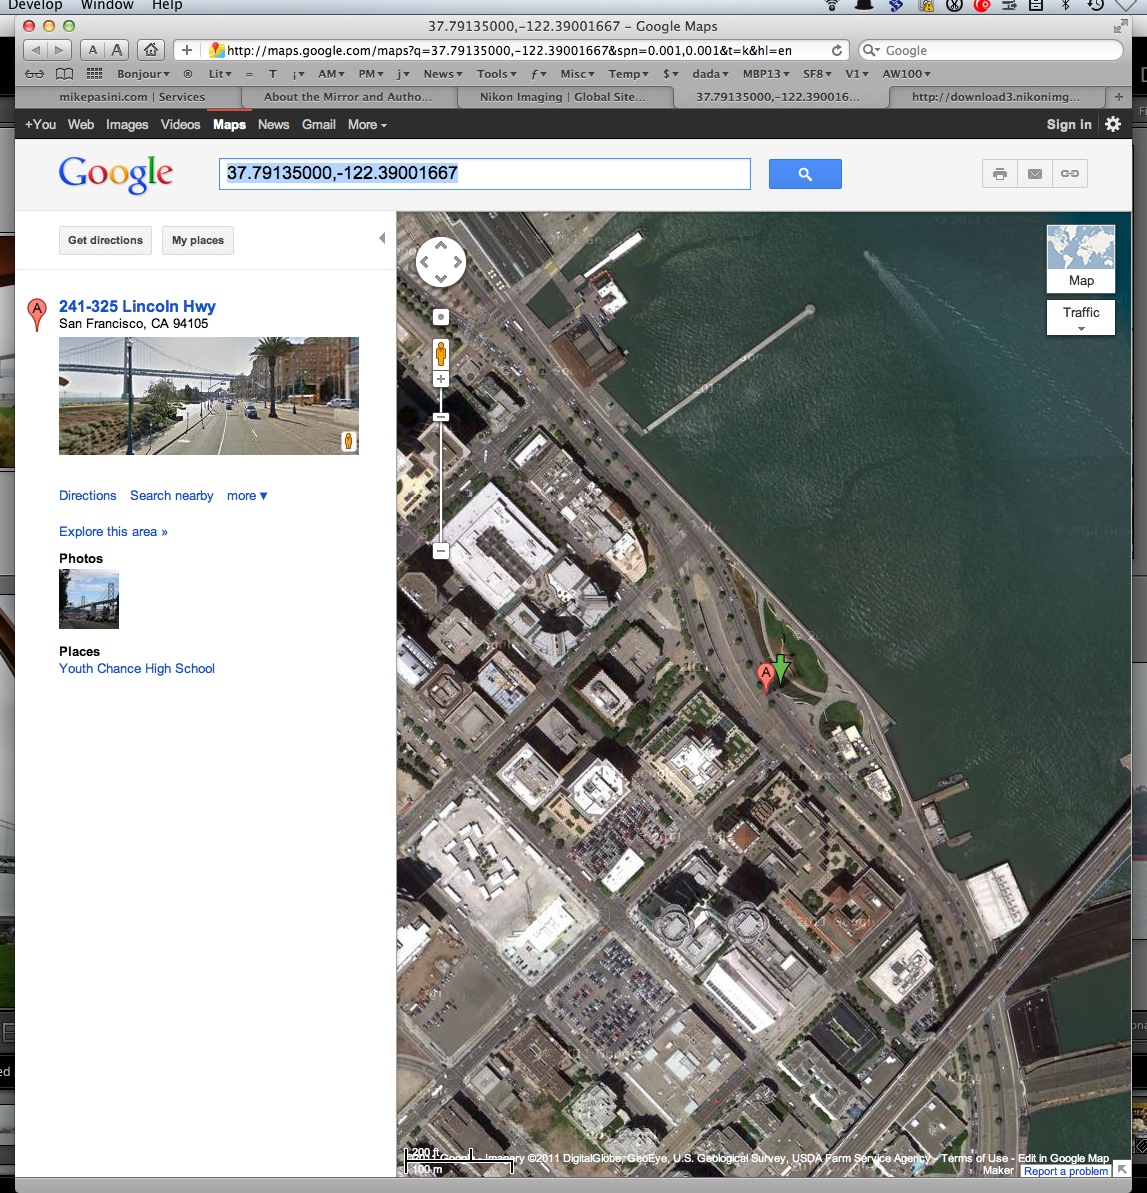
Task: Open the Window menu
Action: coord(107,5)
